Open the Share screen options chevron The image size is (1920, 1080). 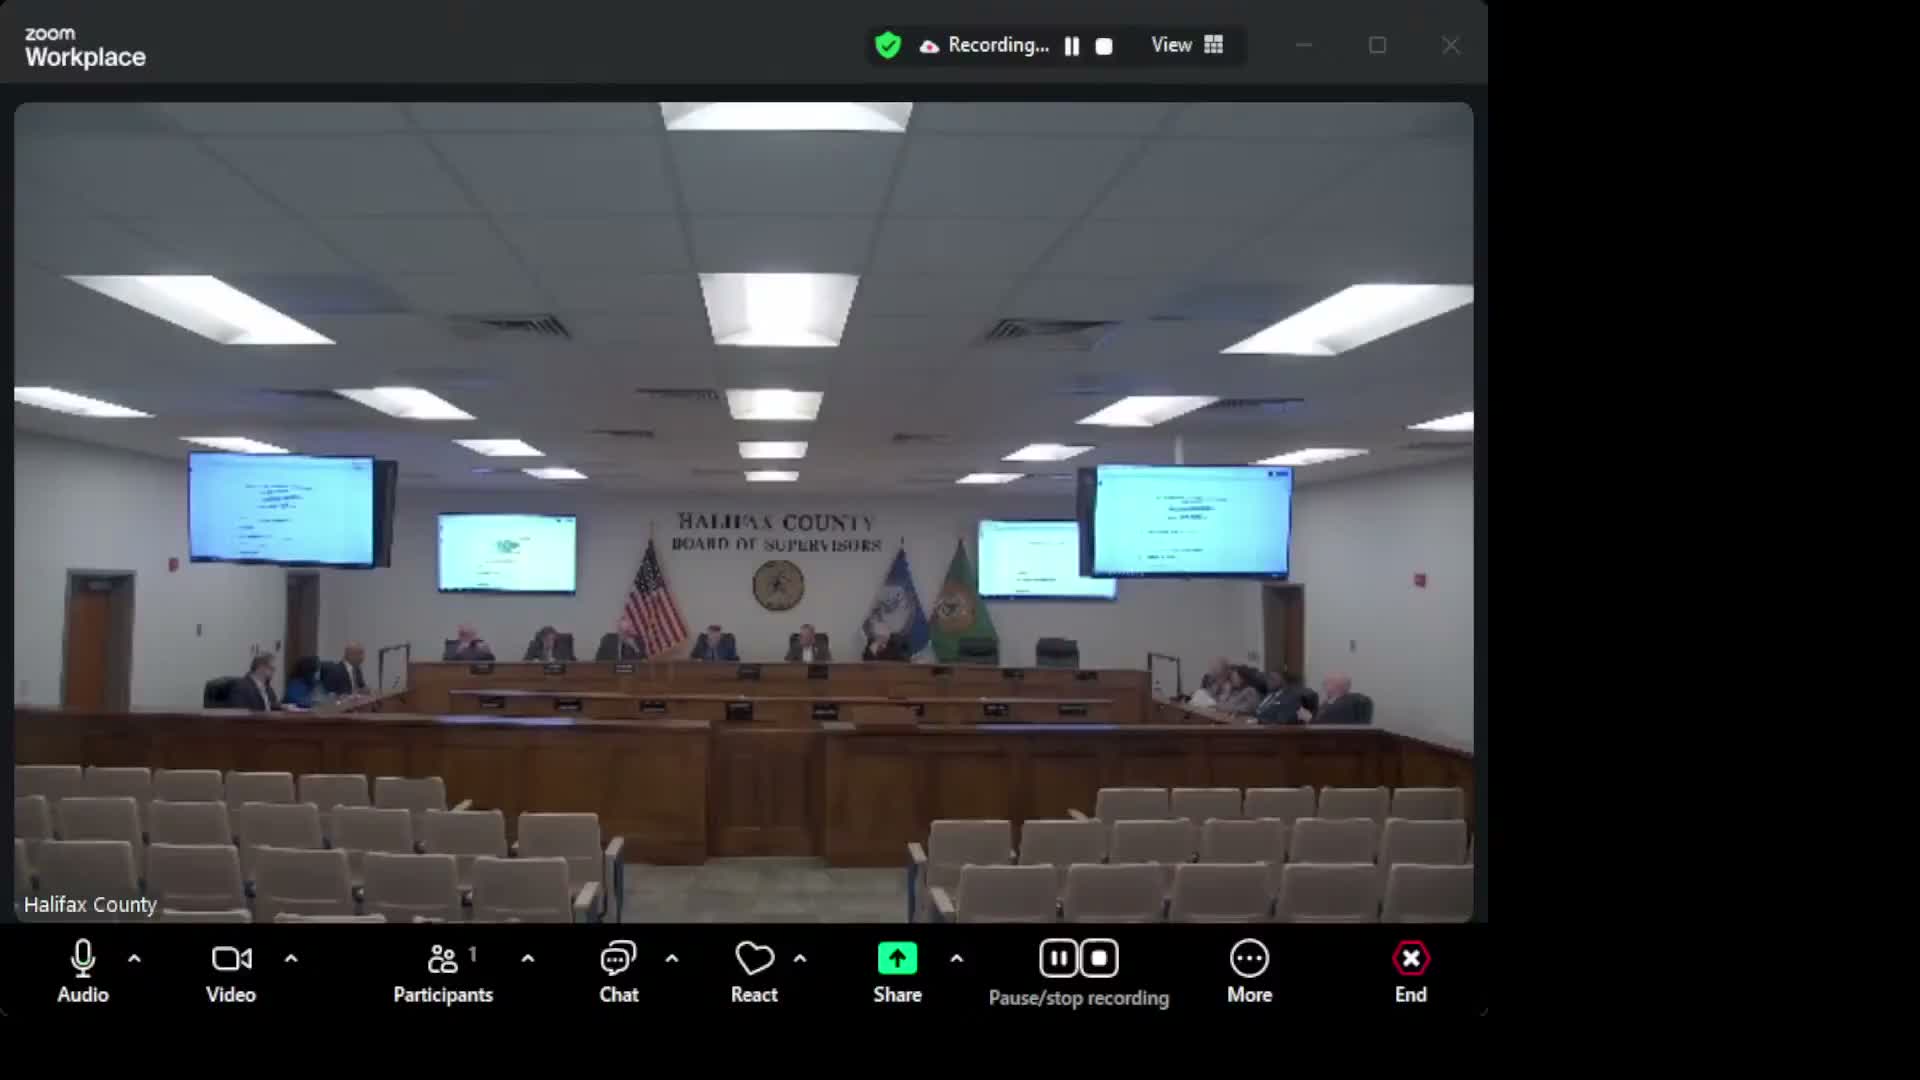coord(957,958)
